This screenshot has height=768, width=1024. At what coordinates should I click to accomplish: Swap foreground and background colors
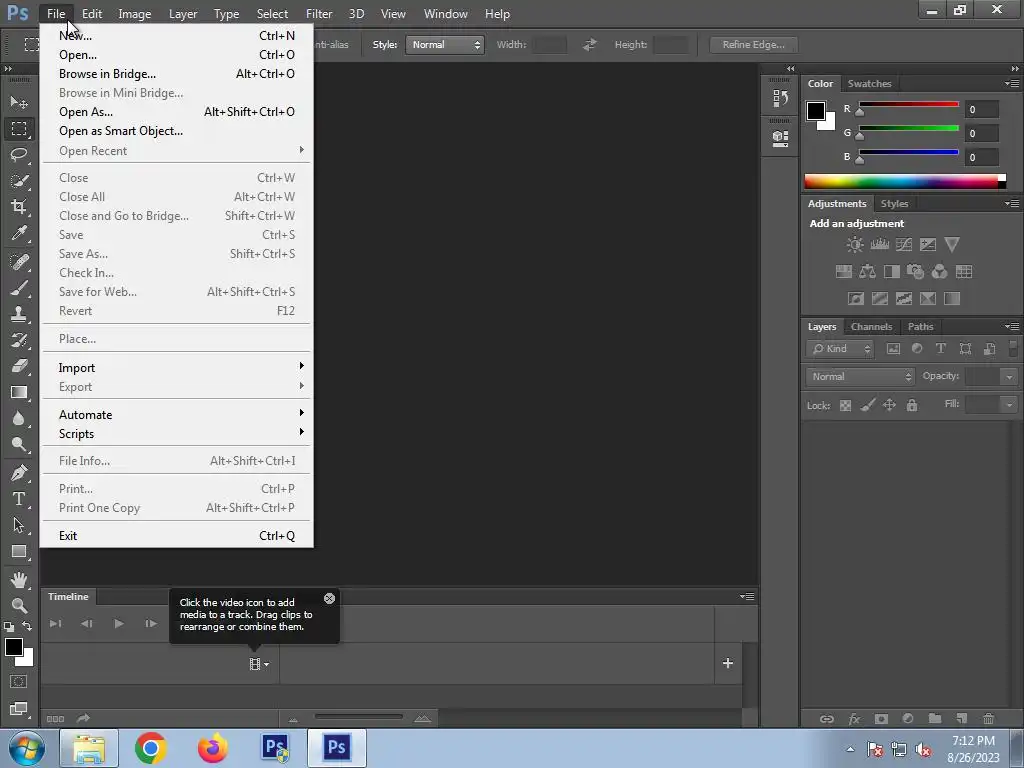click(x=27, y=626)
